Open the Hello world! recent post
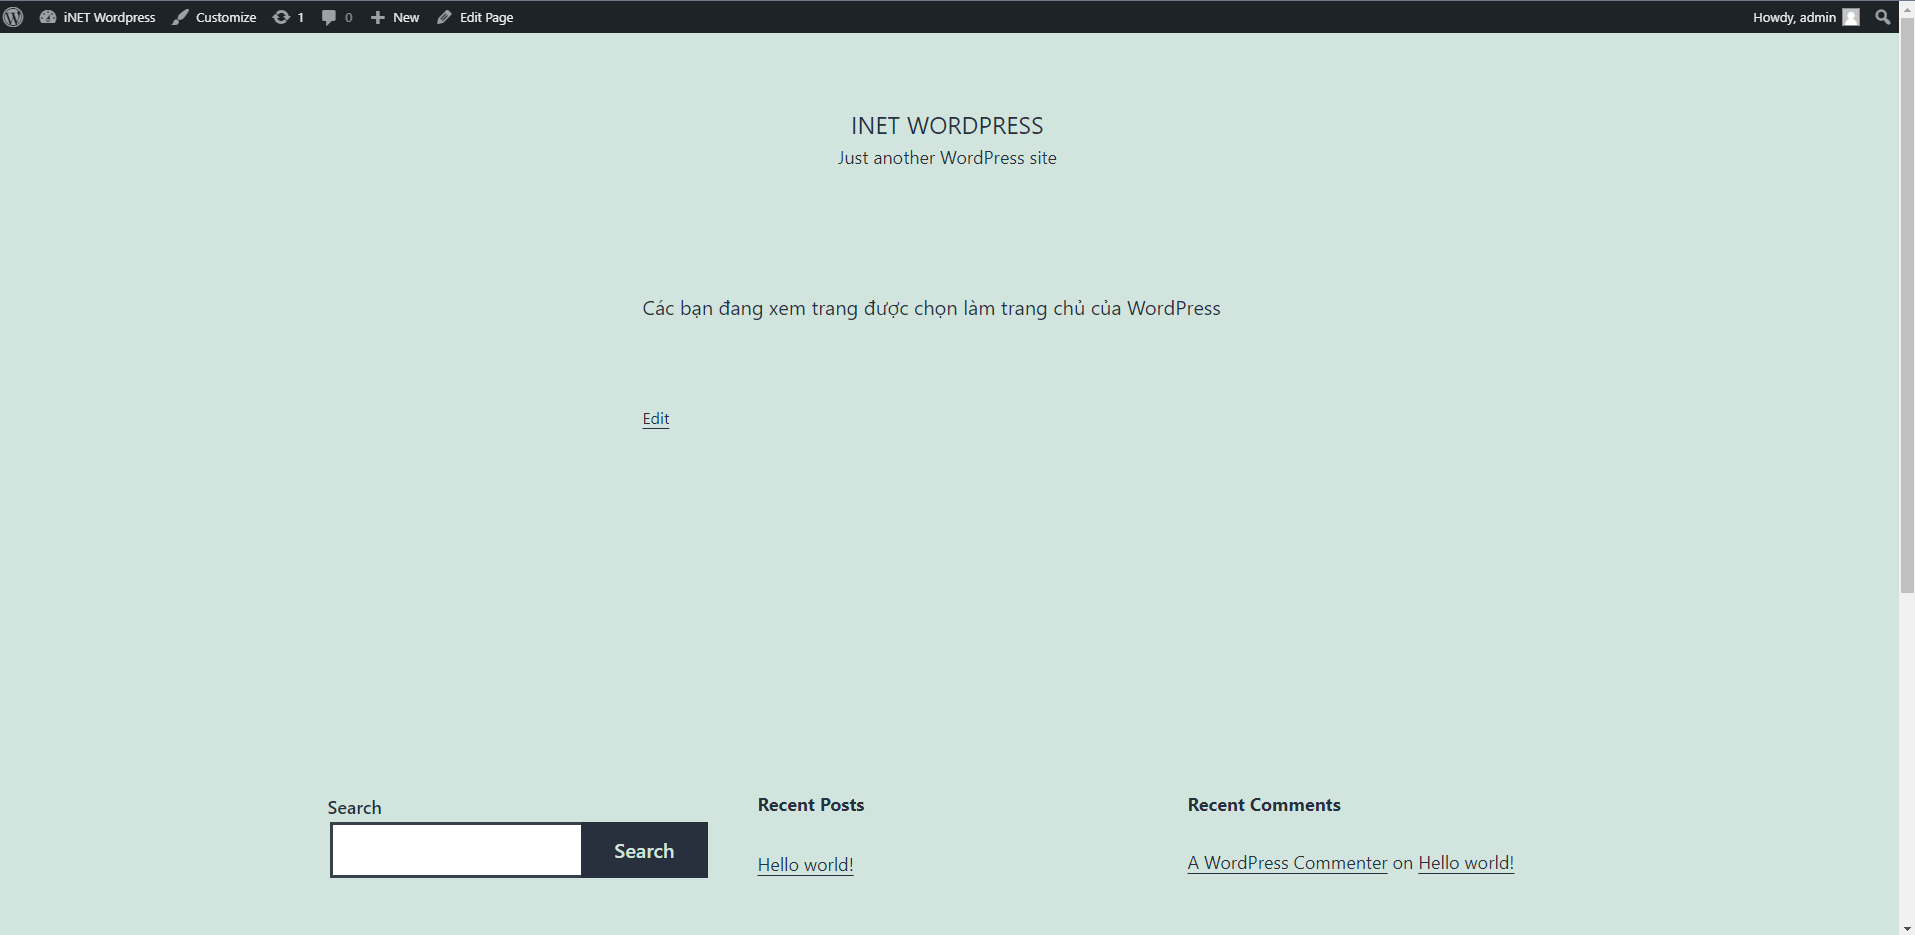The image size is (1915, 935). [805, 865]
